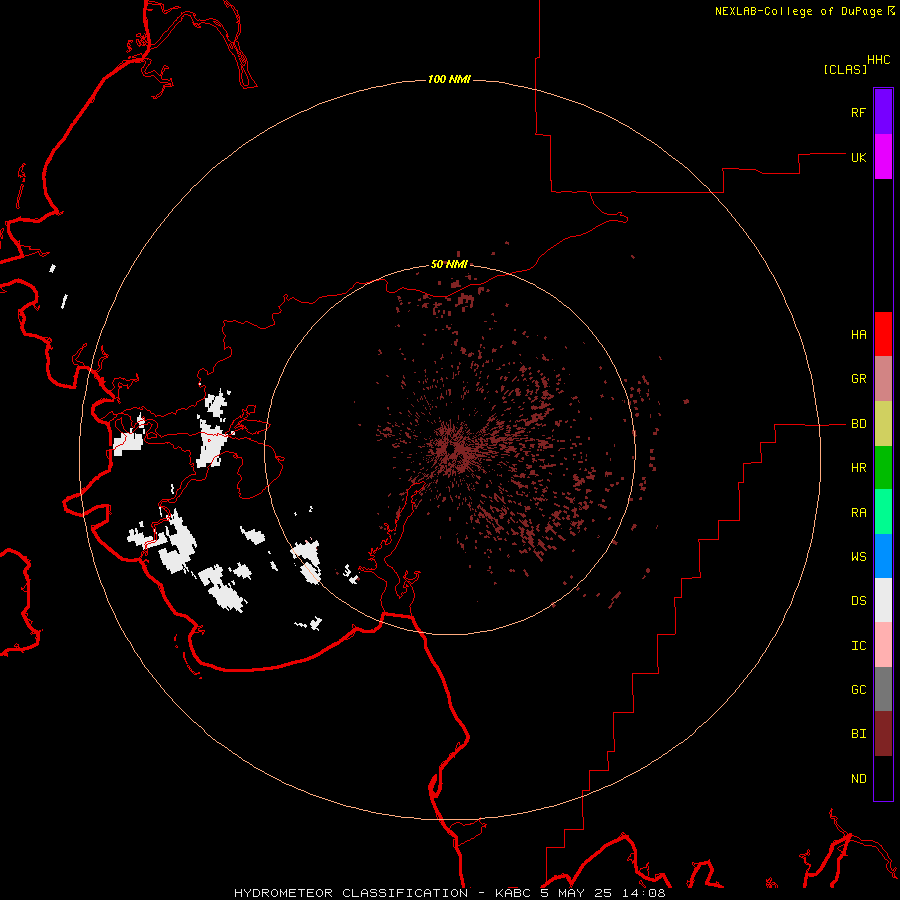
Task: Click the RA legend label
Action: coord(858,513)
